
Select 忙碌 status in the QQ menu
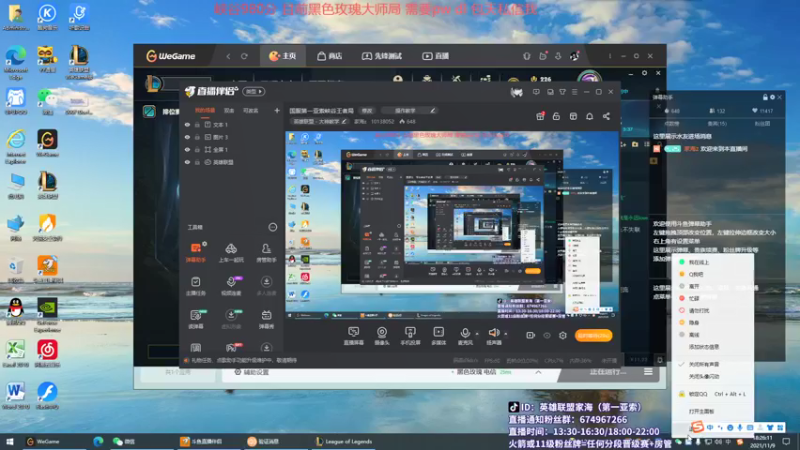tap(693, 298)
